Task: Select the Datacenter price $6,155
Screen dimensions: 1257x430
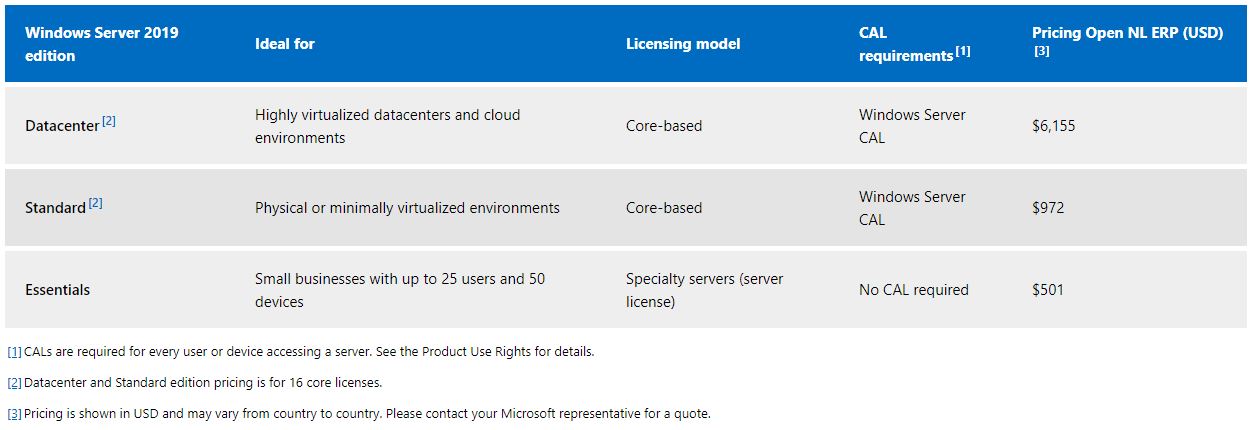Action: [x=1053, y=126]
